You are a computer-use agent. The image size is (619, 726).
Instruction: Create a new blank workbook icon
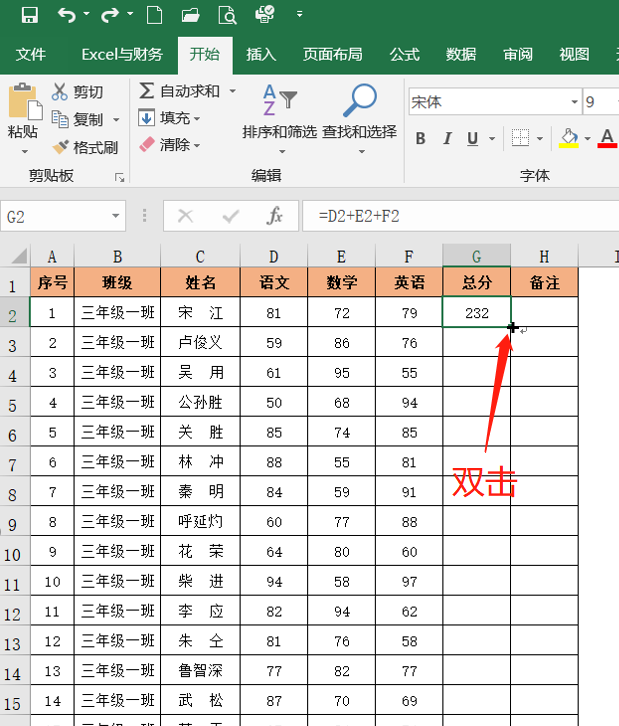pos(154,15)
